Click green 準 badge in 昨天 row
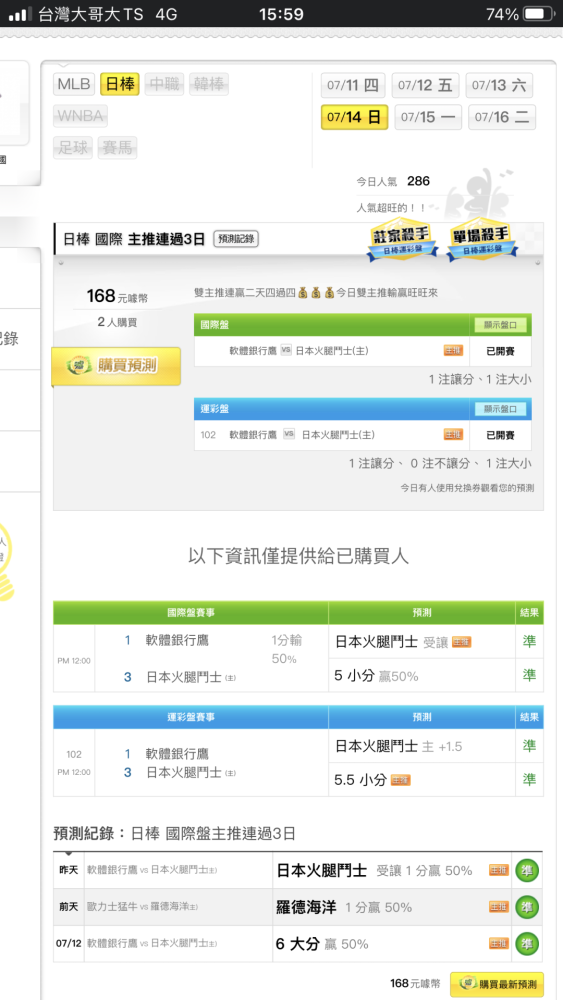 pos(527,871)
